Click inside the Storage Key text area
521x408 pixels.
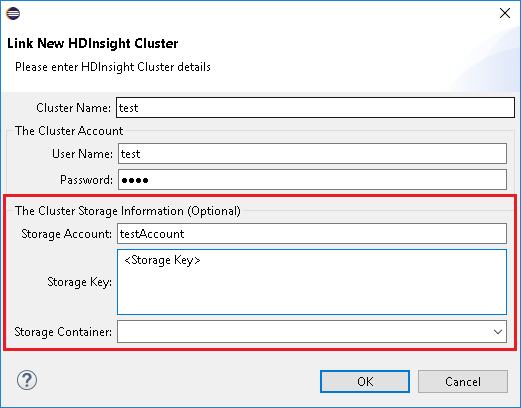[312, 282]
